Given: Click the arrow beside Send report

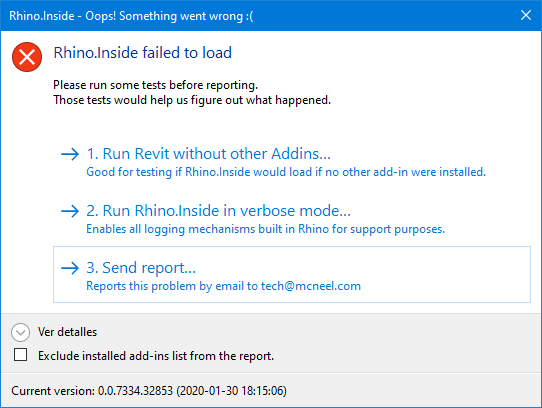Looking at the screenshot, I should coord(70,268).
